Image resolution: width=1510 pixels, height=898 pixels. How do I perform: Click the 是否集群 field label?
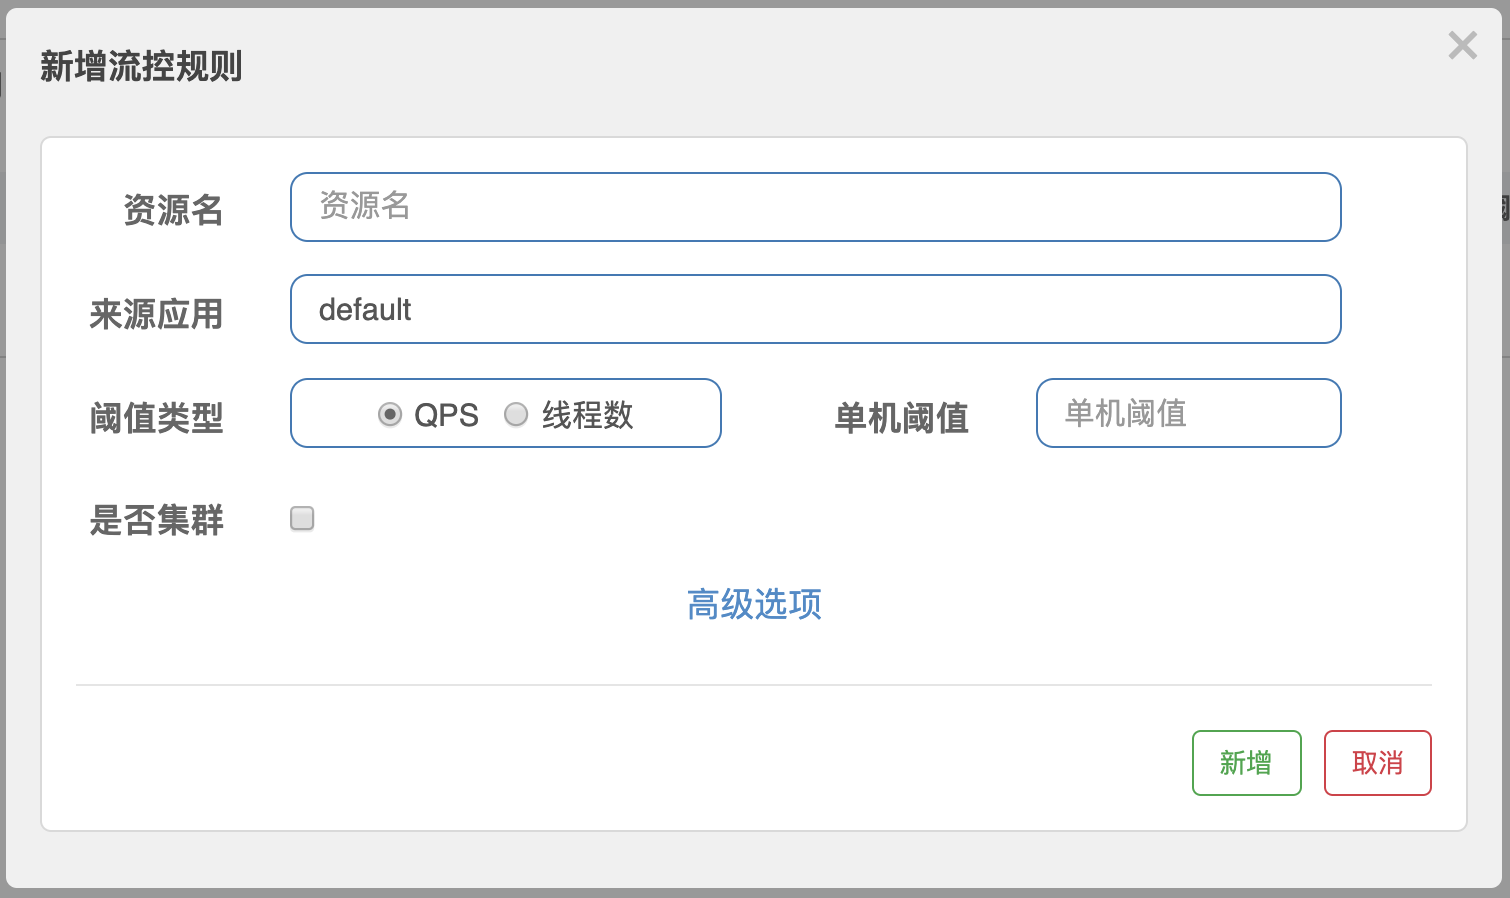click(156, 520)
